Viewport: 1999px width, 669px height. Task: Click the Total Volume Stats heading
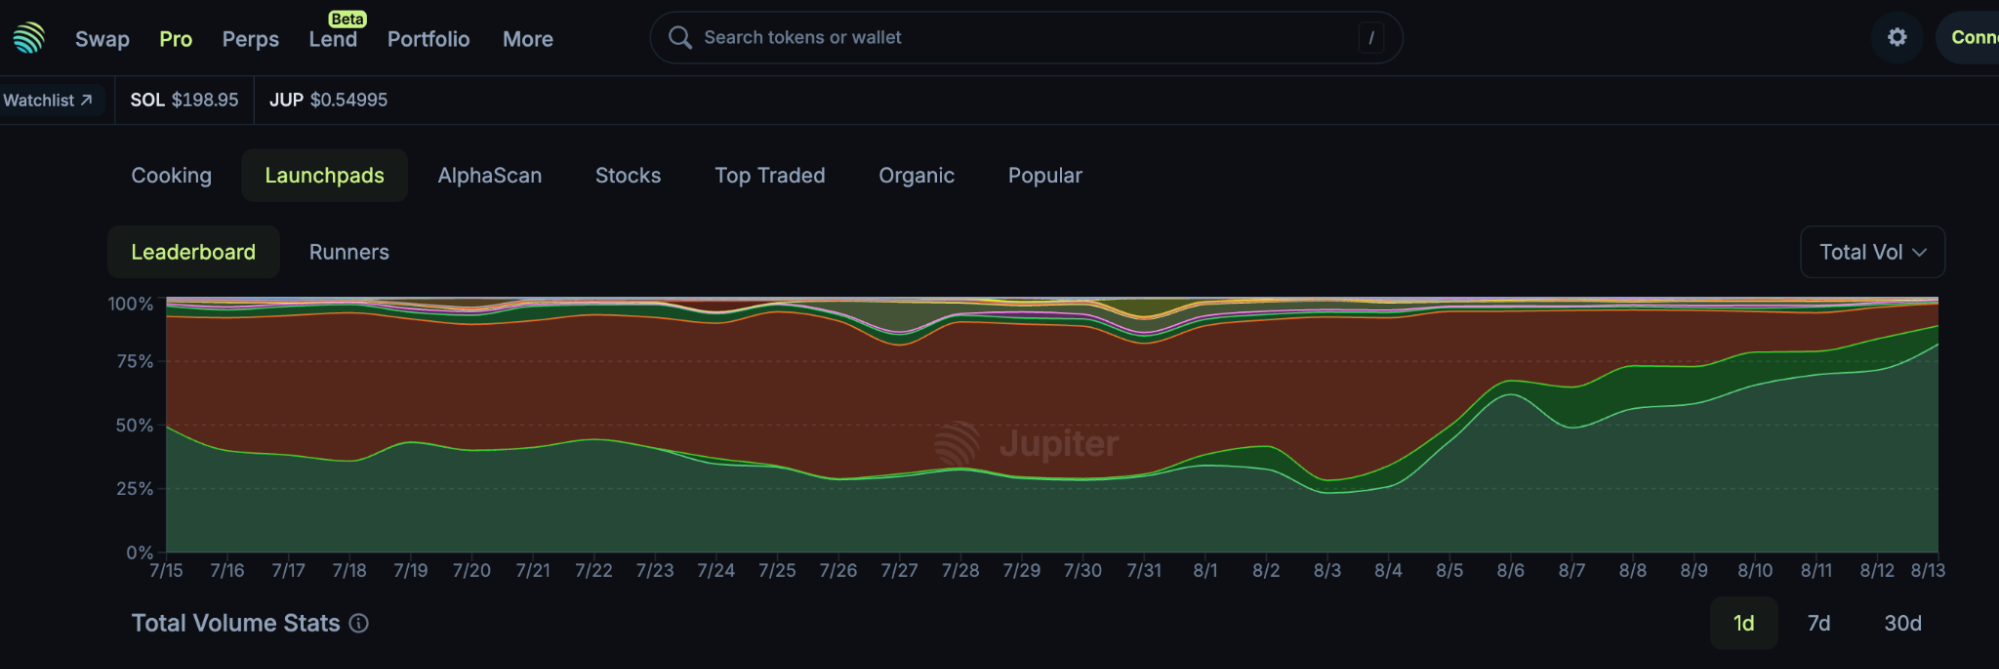pos(236,623)
